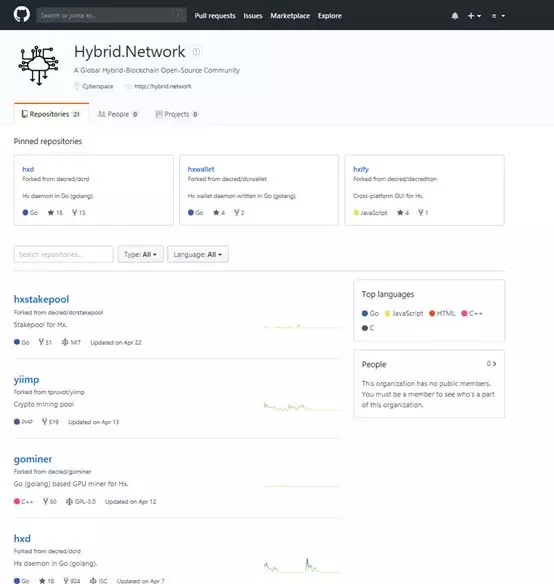Open the pinned hxify repository
554x584 pixels.
tap(361, 169)
